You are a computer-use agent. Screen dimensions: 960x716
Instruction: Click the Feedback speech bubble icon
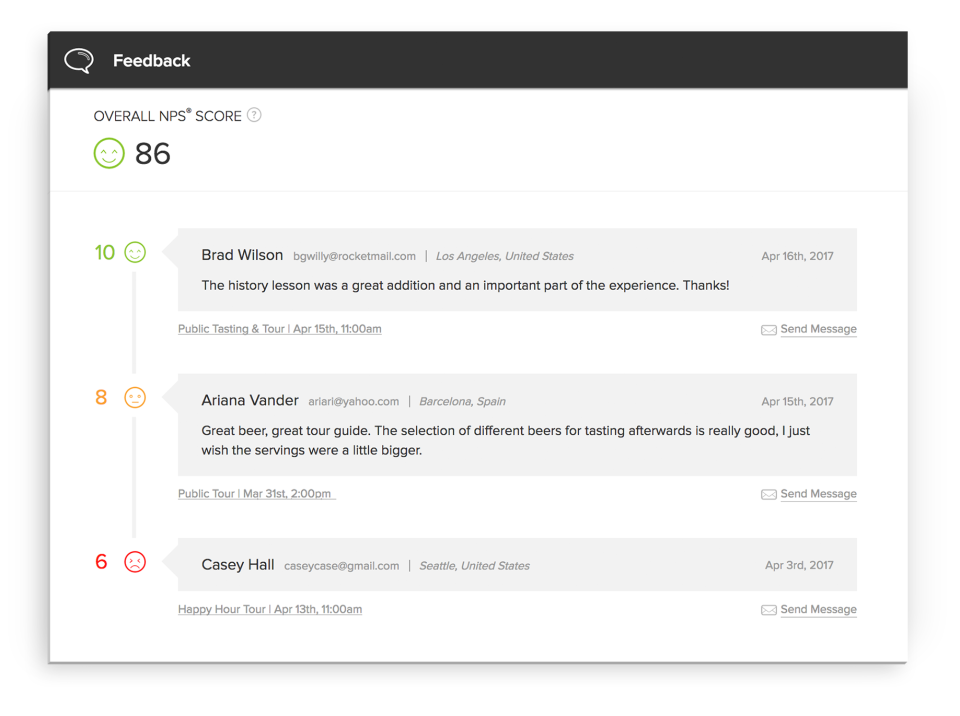coord(79,61)
